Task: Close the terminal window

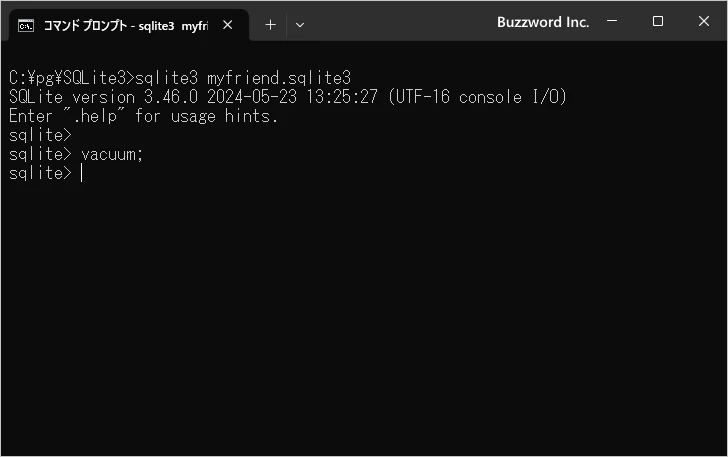Action: pos(703,22)
